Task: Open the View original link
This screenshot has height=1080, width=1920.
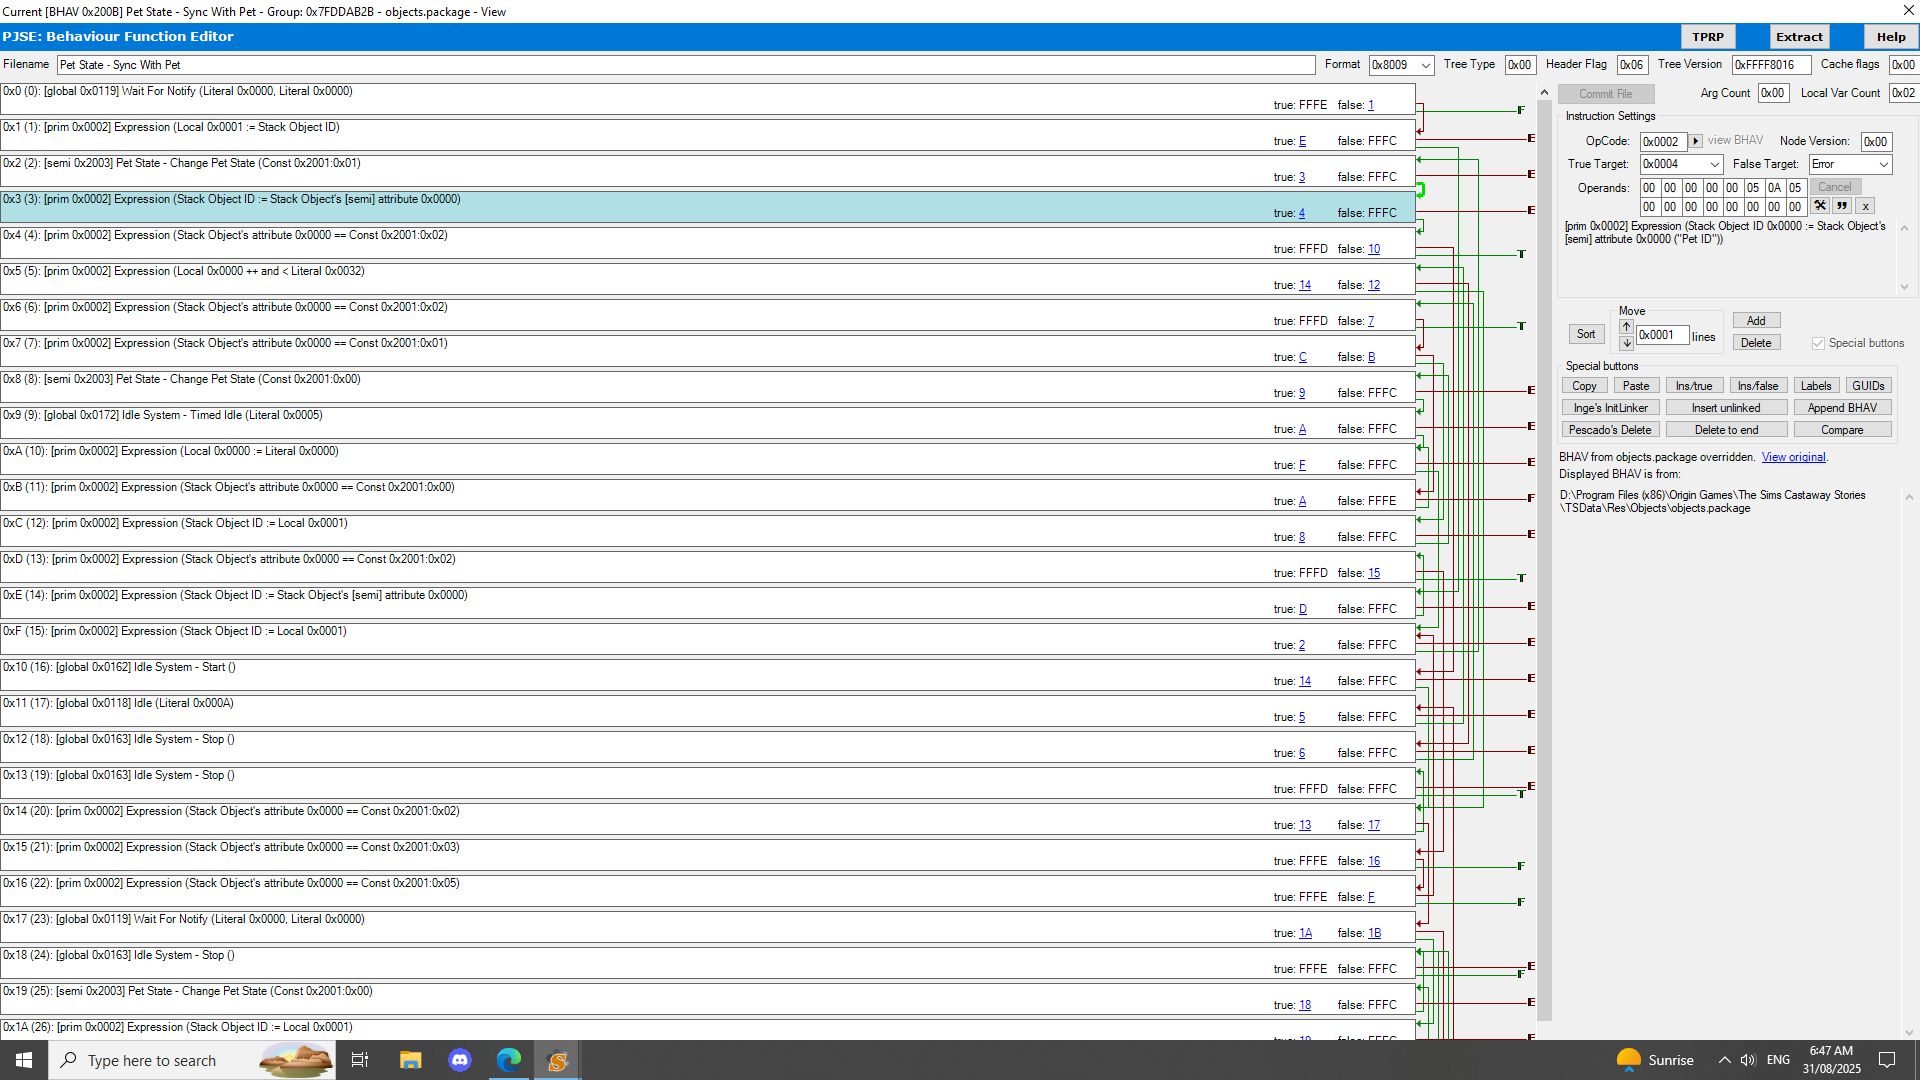Action: [1793, 457]
